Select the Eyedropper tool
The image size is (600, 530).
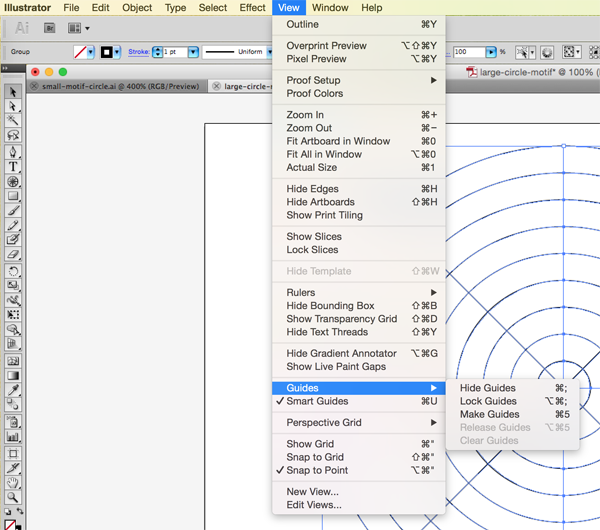click(x=13, y=390)
